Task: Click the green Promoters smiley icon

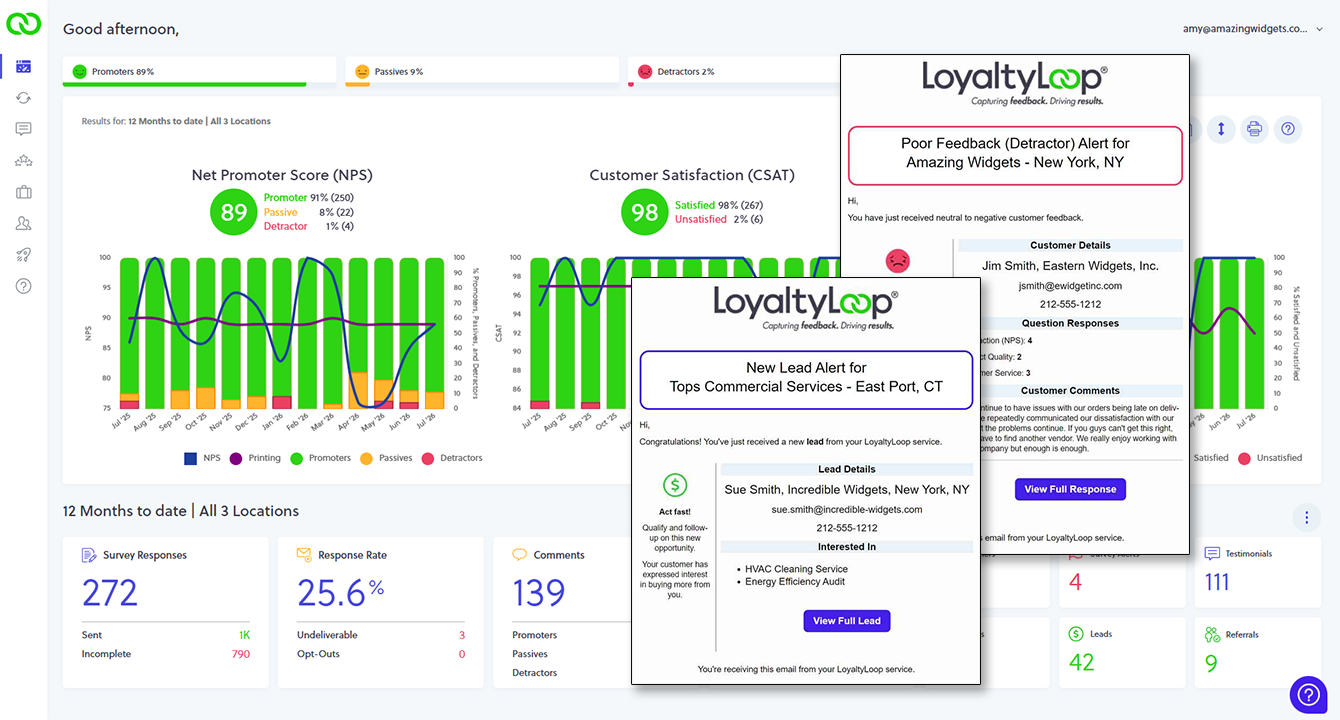Action: pos(80,72)
